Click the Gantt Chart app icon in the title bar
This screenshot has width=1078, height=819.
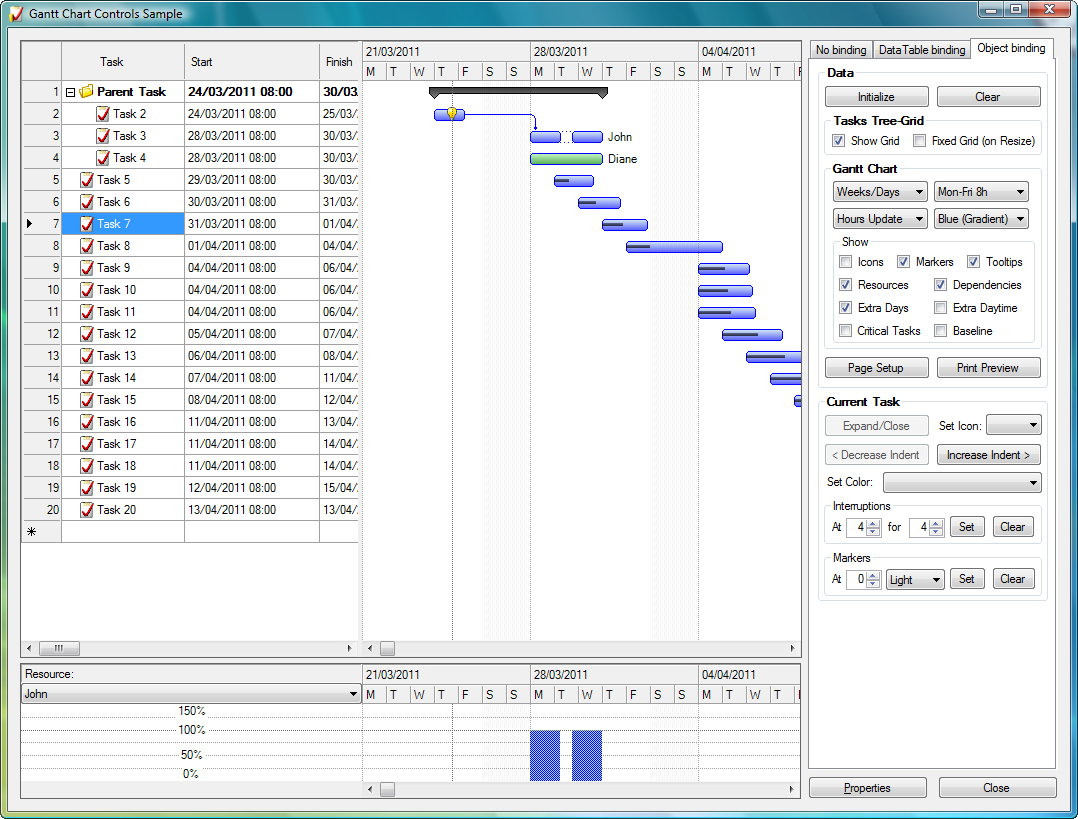coord(13,13)
